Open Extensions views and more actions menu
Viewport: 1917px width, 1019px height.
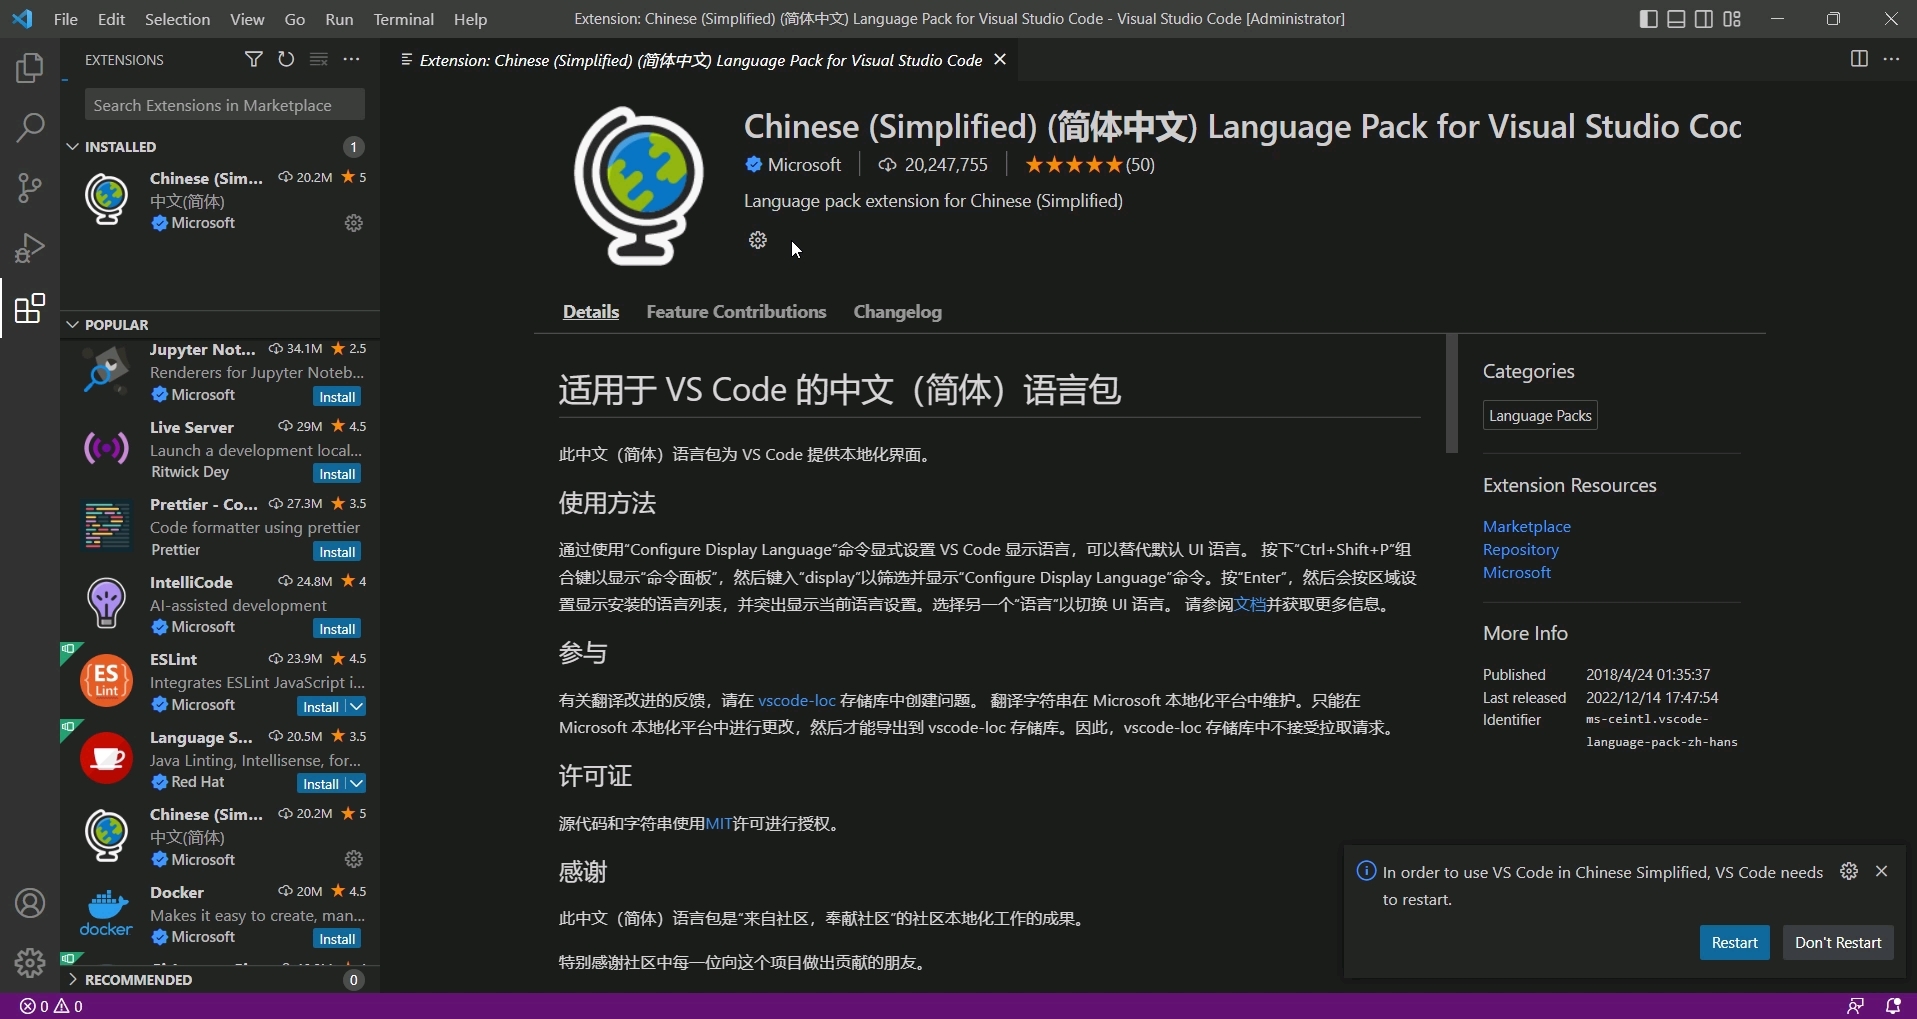[351, 60]
